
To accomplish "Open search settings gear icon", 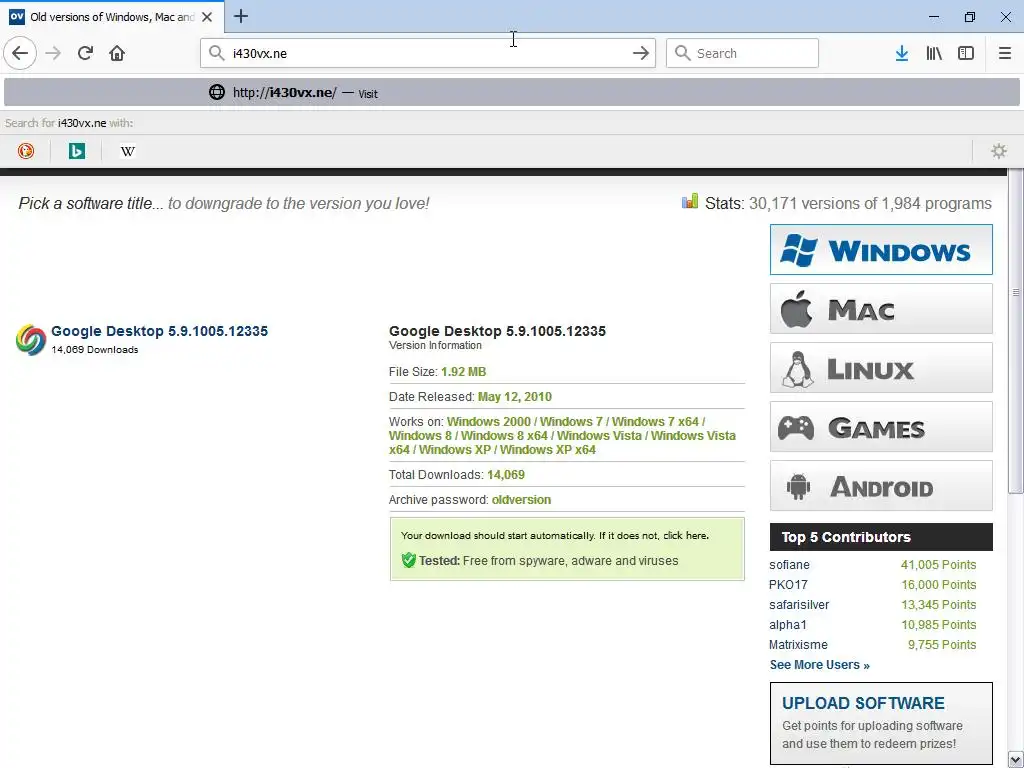I will click(x=999, y=152).
